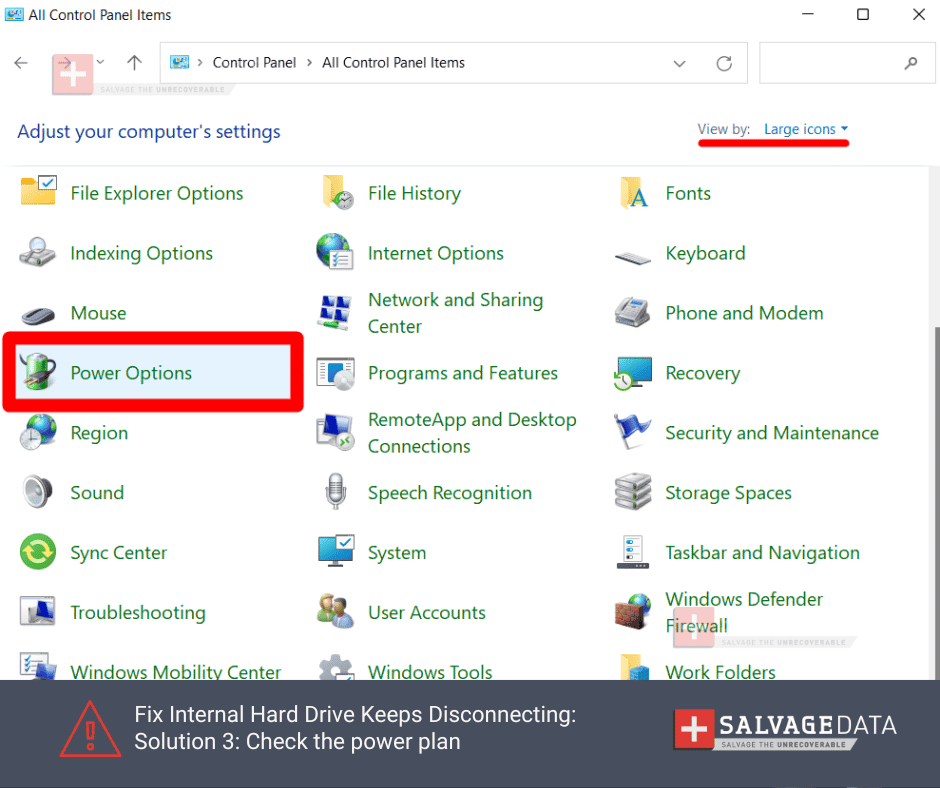Open Network and Sharing Center icon
This screenshot has height=788, width=940.
[x=335, y=312]
